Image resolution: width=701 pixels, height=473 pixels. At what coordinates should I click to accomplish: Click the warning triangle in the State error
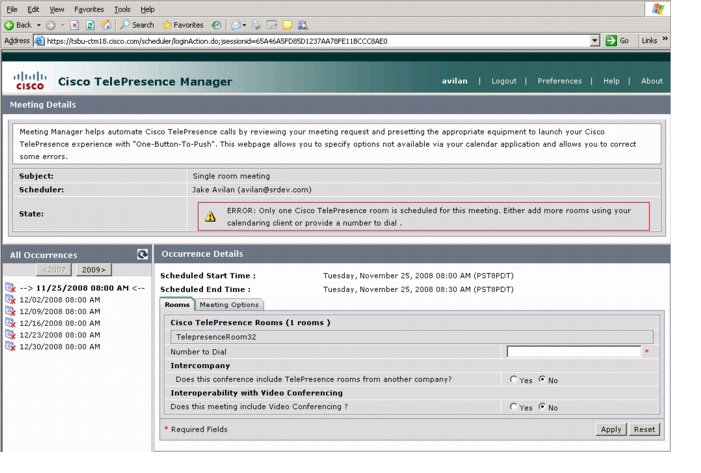pos(210,217)
